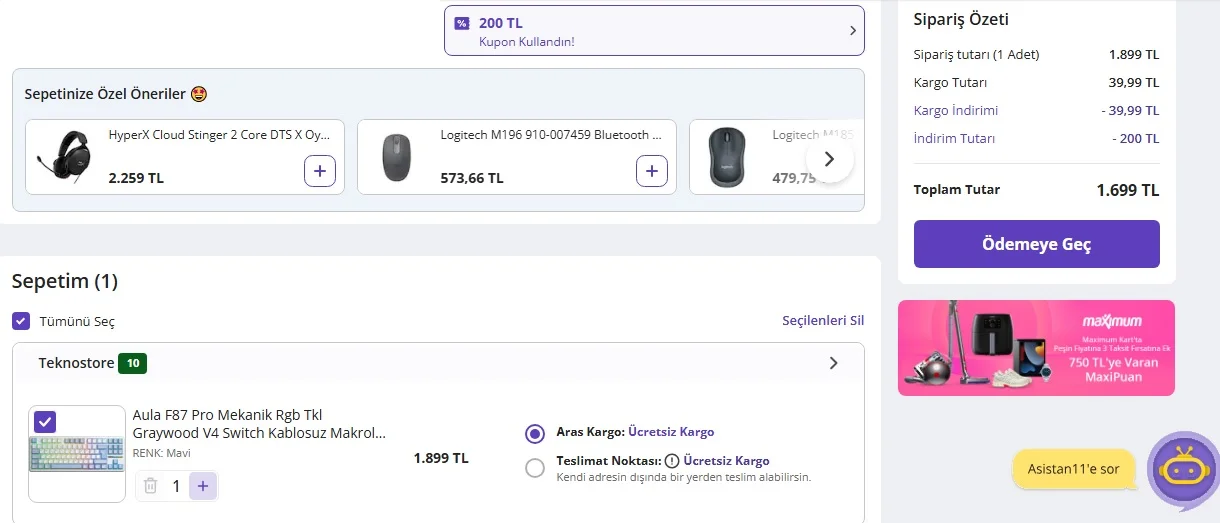Select Aras Kargo delivery option
This screenshot has width=1220, height=523.
tap(535, 433)
